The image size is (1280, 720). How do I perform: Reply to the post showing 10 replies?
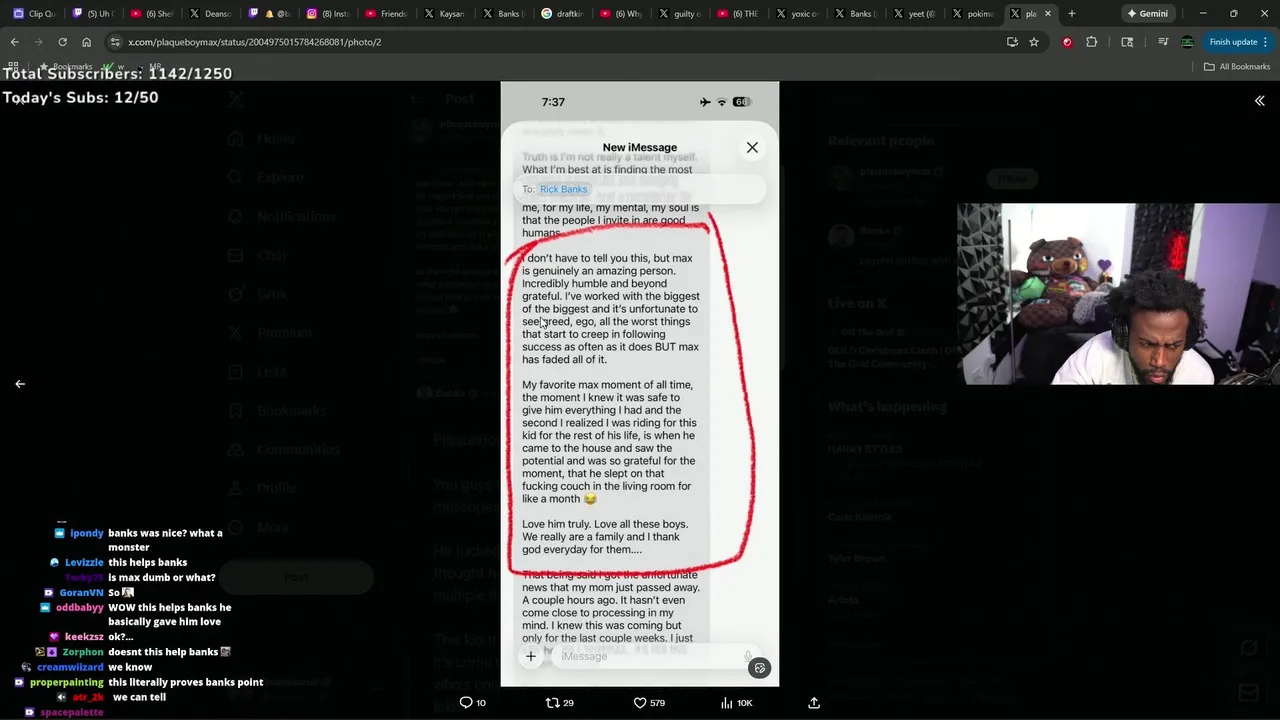tap(472, 703)
